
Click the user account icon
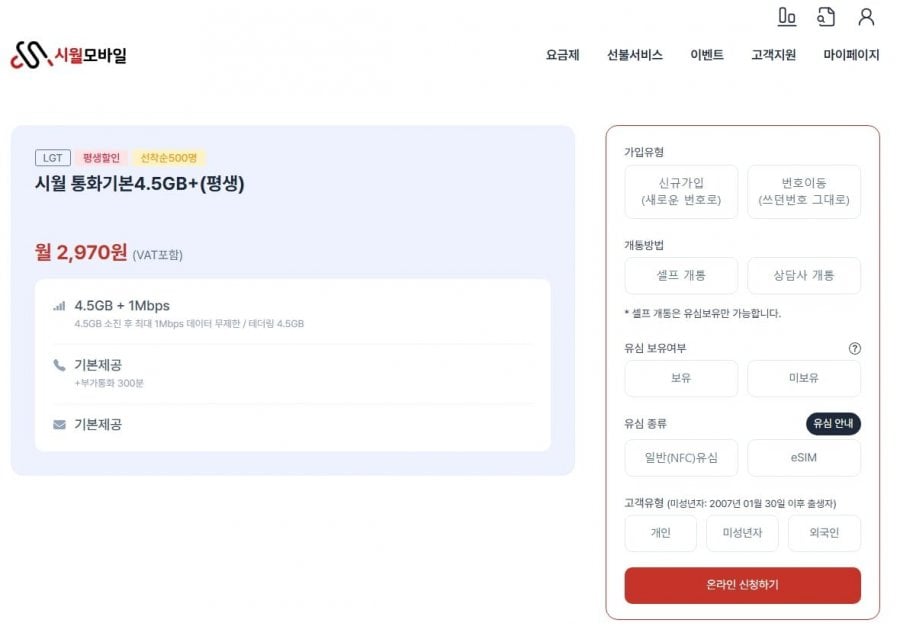pos(866,17)
